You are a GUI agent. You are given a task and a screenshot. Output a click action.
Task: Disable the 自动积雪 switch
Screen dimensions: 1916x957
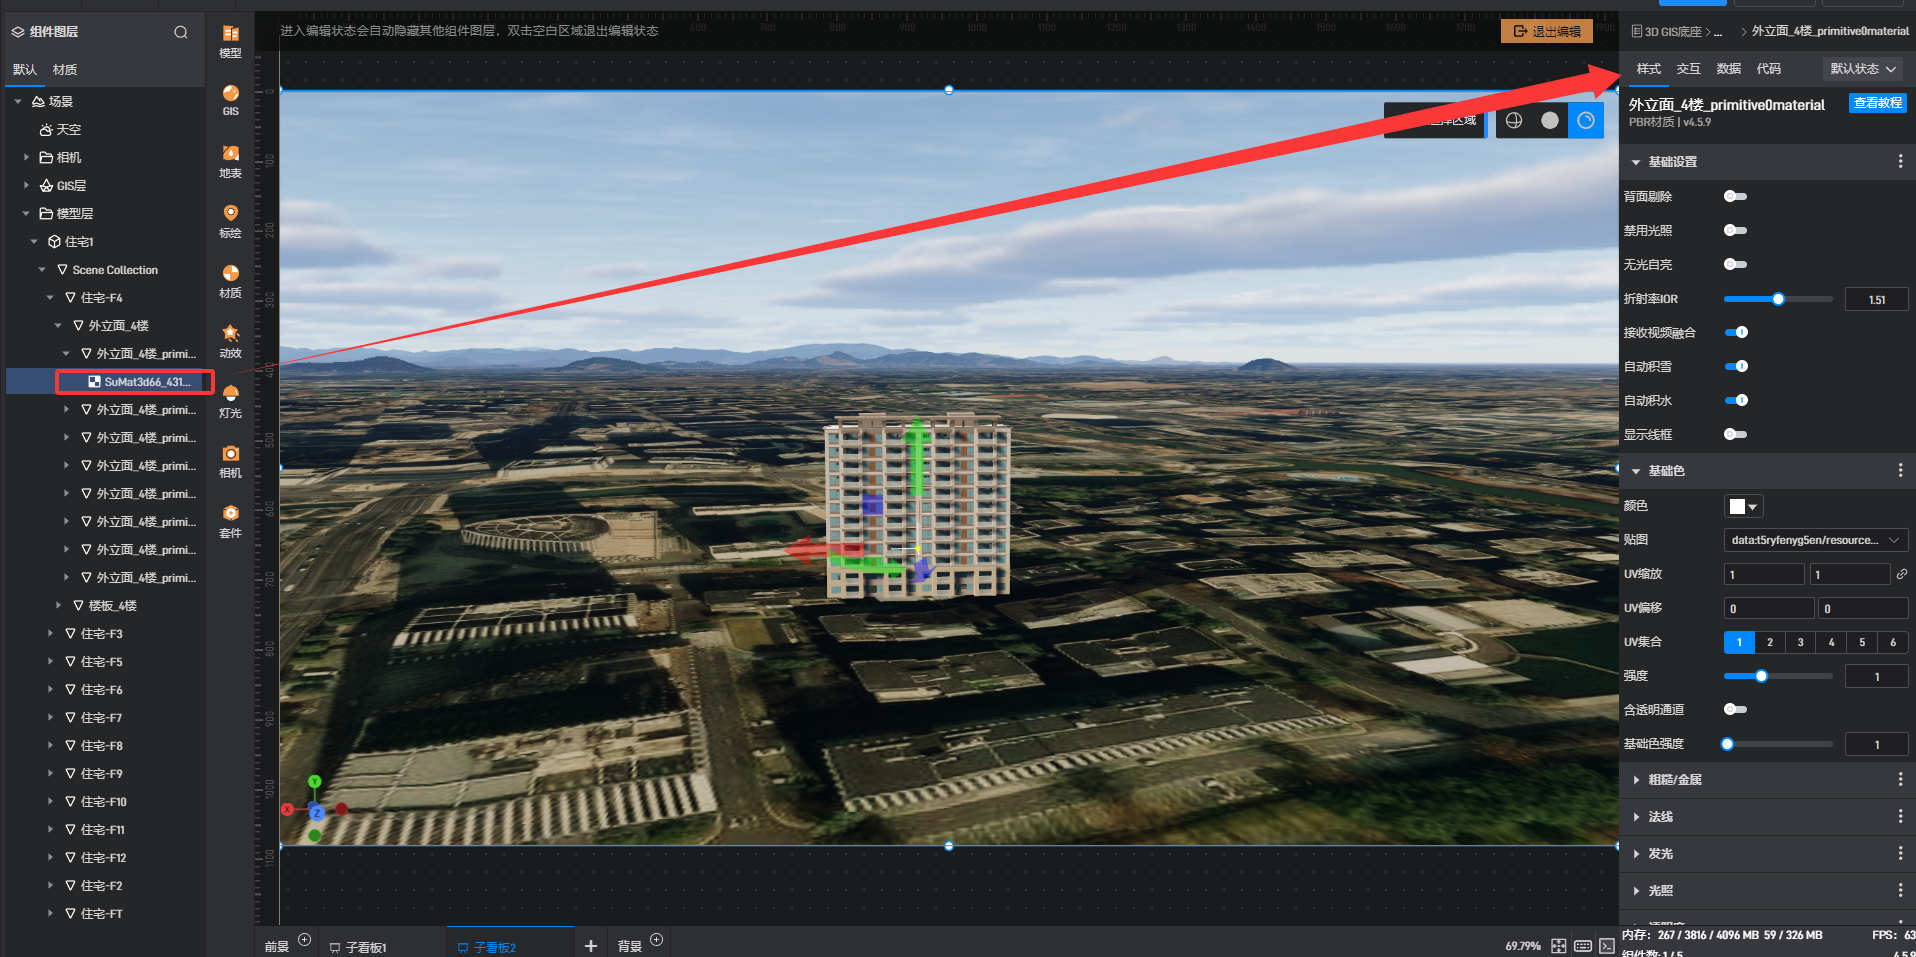tap(1736, 367)
